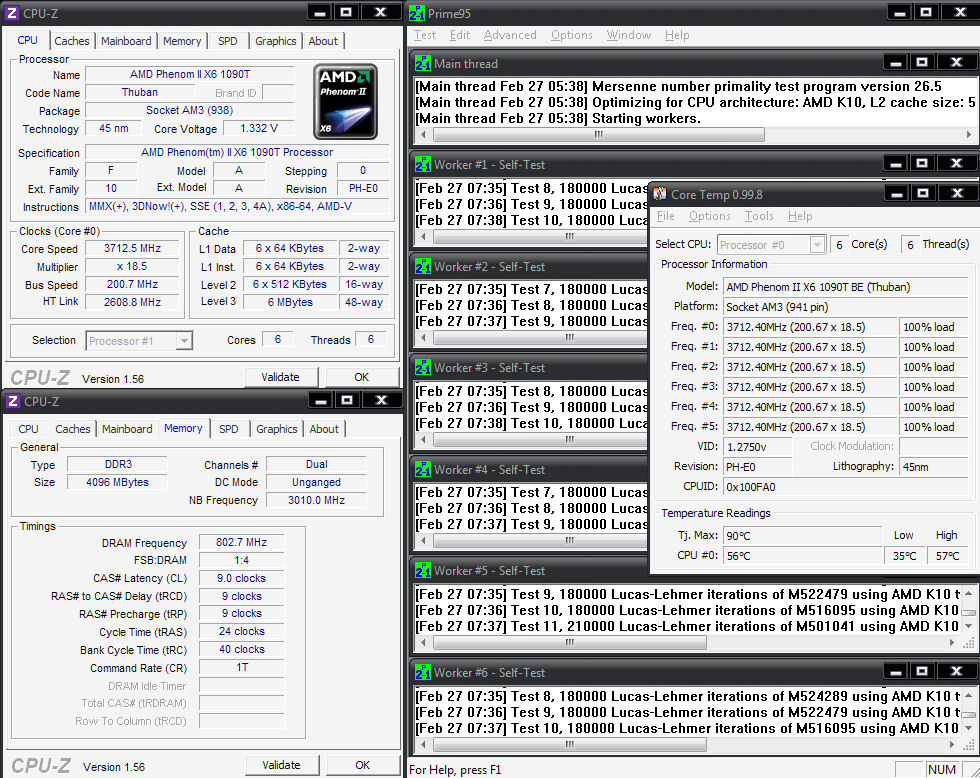Click the Worker #6 horizontal scrollbar thumb

pyautogui.click(x=569, y=744)
